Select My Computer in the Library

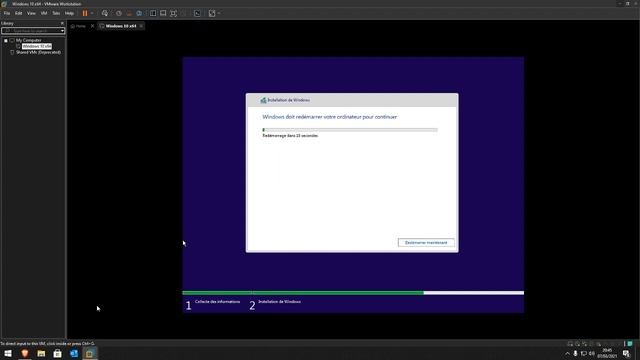29,40
